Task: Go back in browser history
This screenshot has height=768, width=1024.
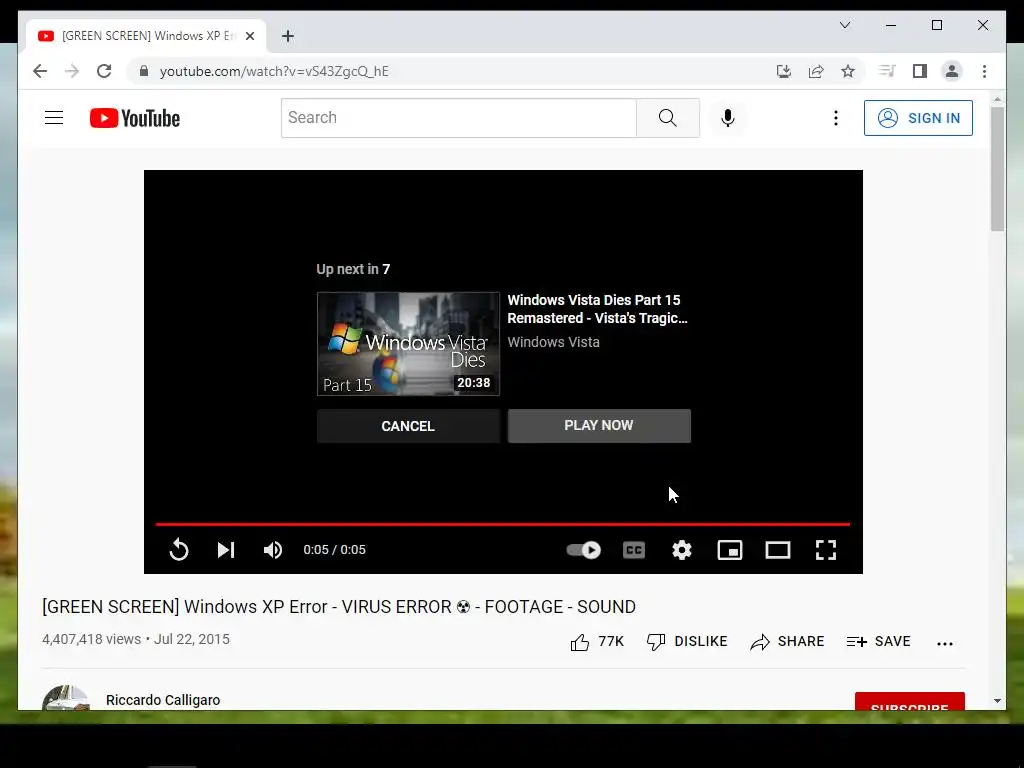Action: click(x=40, y=71)
